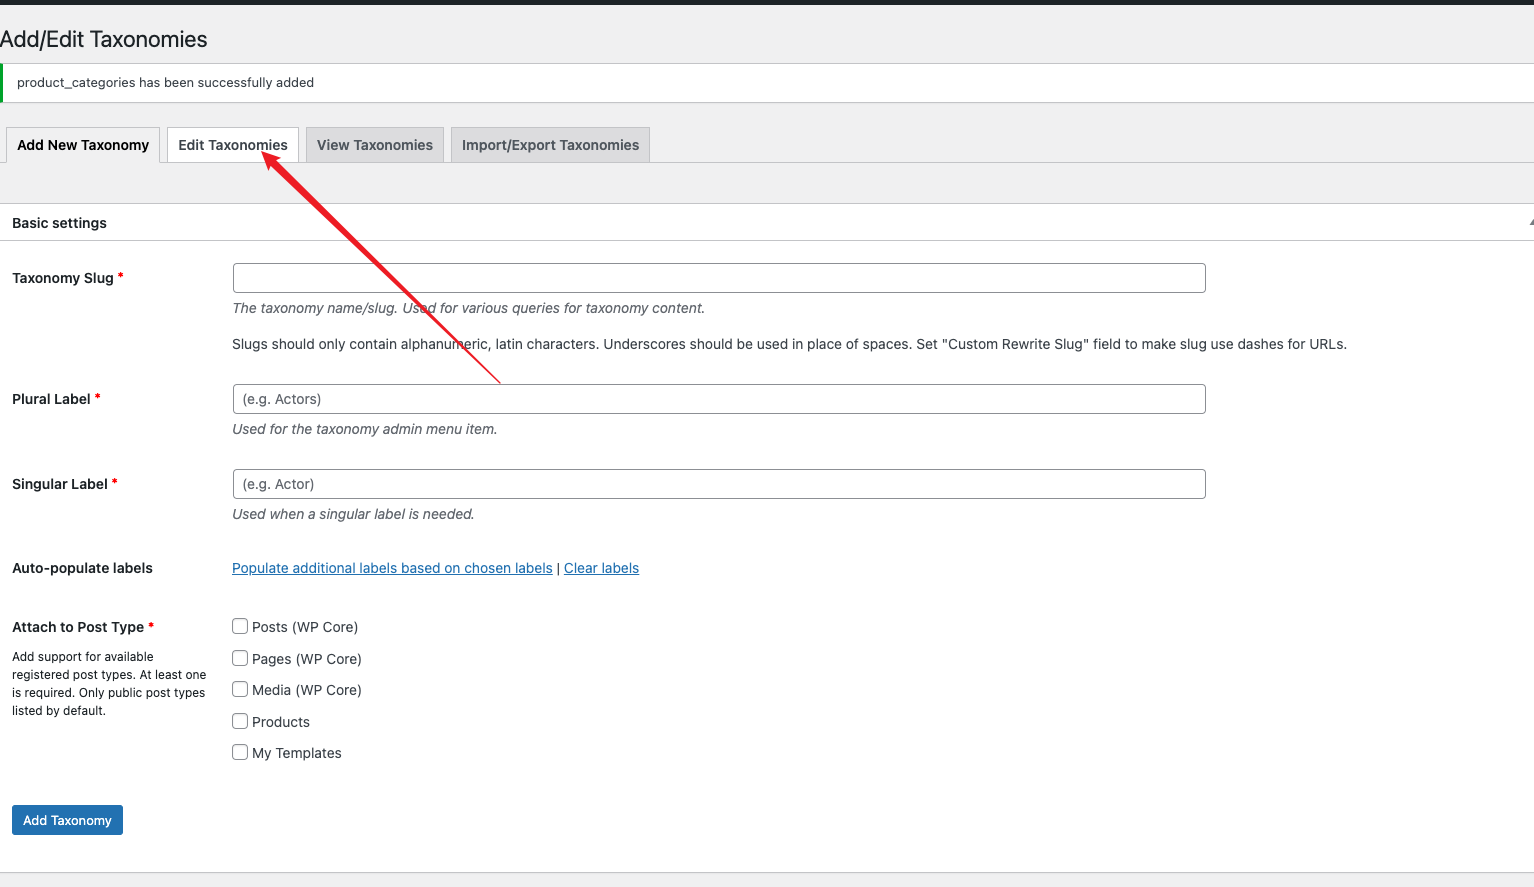Focus the Singular Label input box
1534x887 pixels.
tap(718, 484)
